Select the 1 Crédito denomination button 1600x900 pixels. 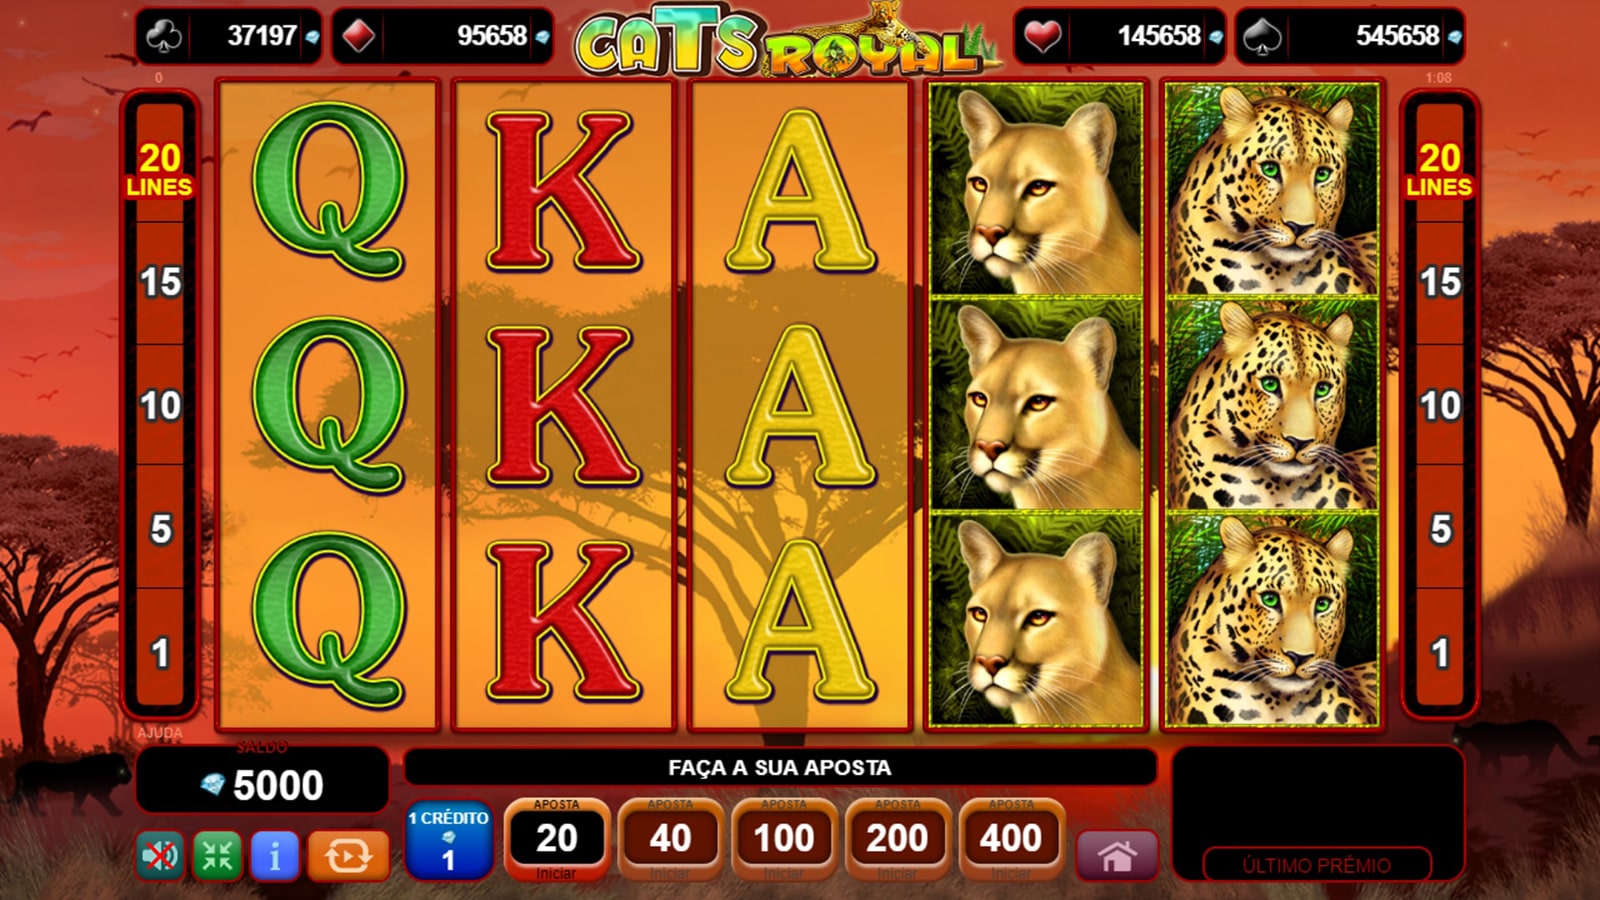448,840
